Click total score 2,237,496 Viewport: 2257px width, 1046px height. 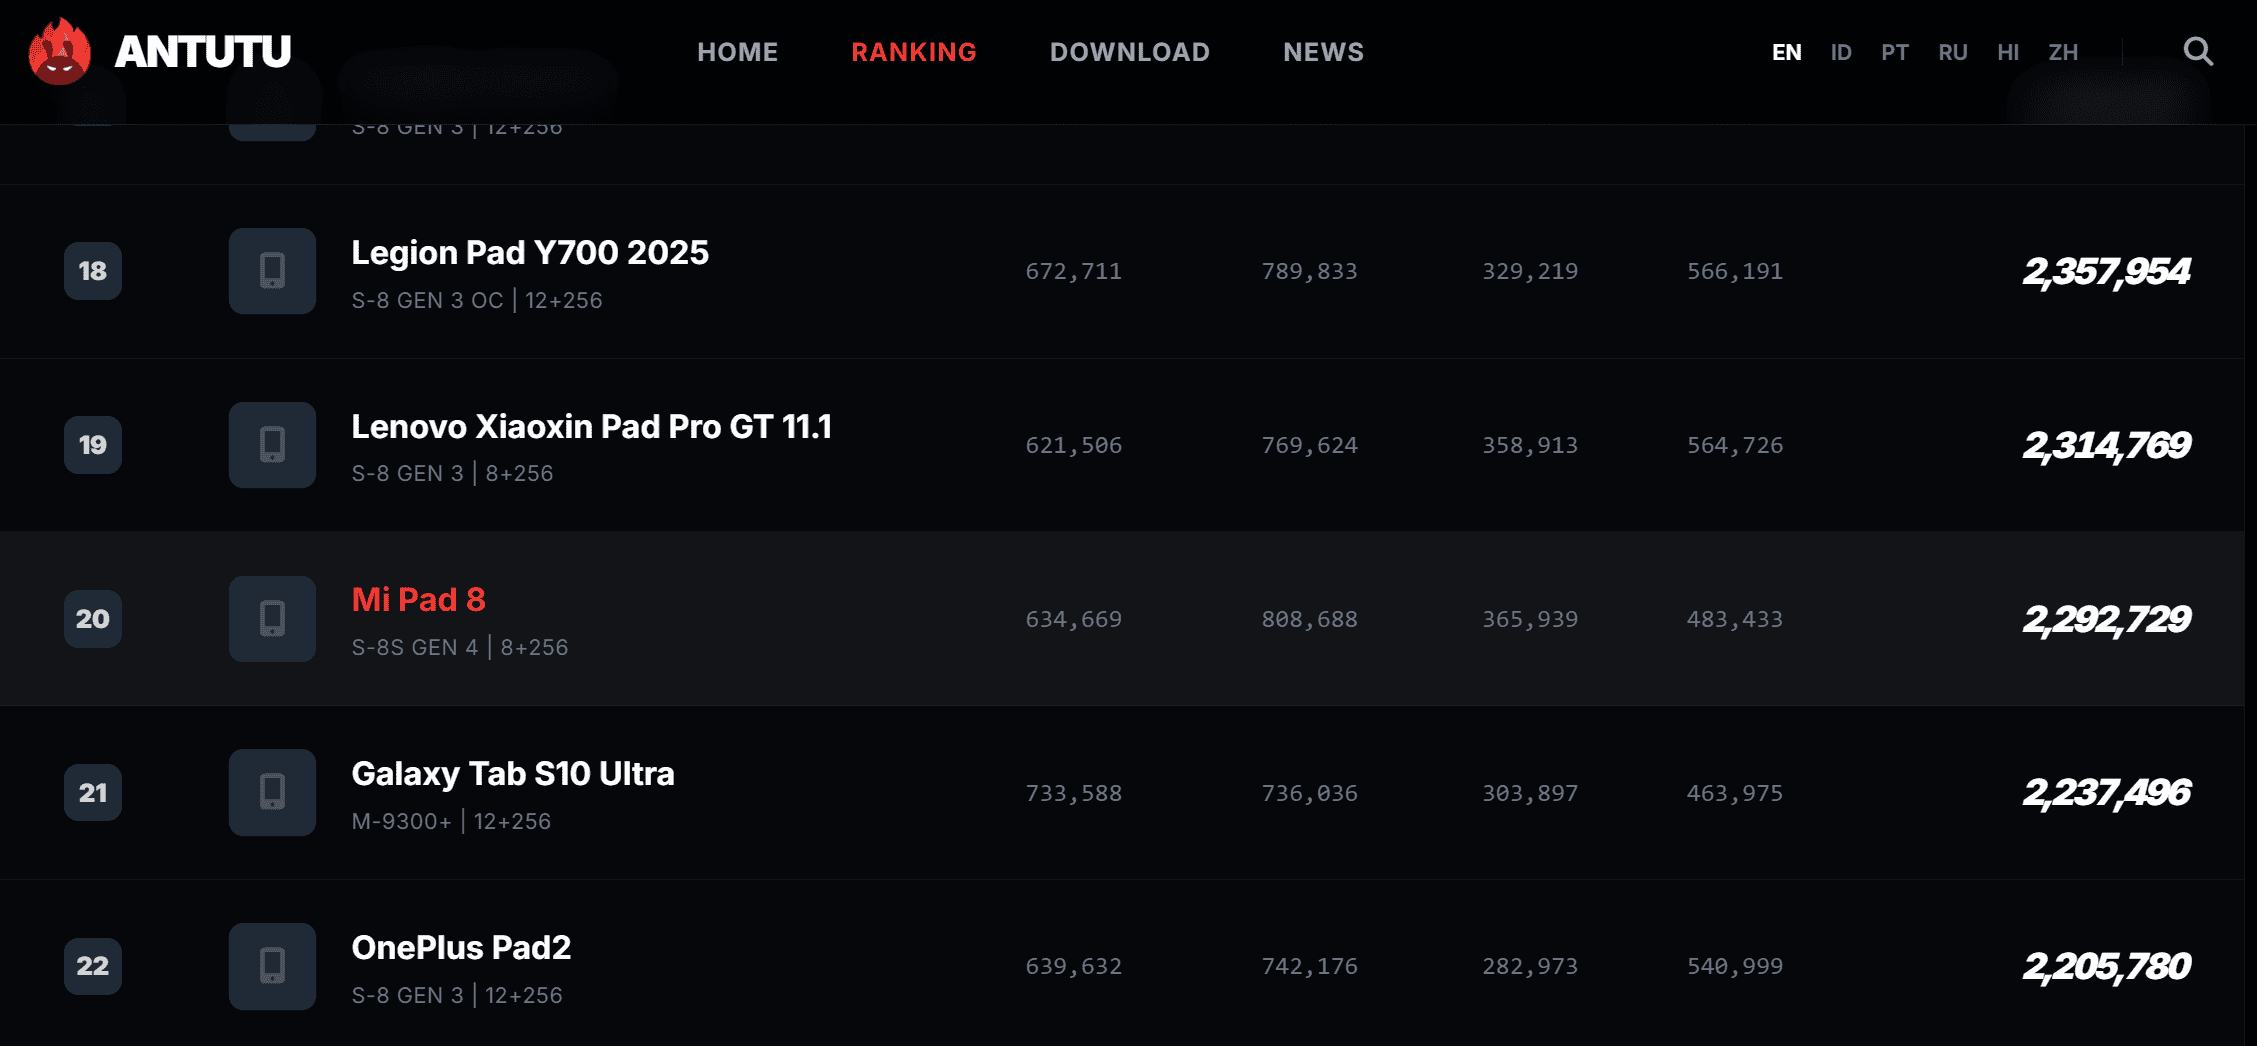[2107, 793]
